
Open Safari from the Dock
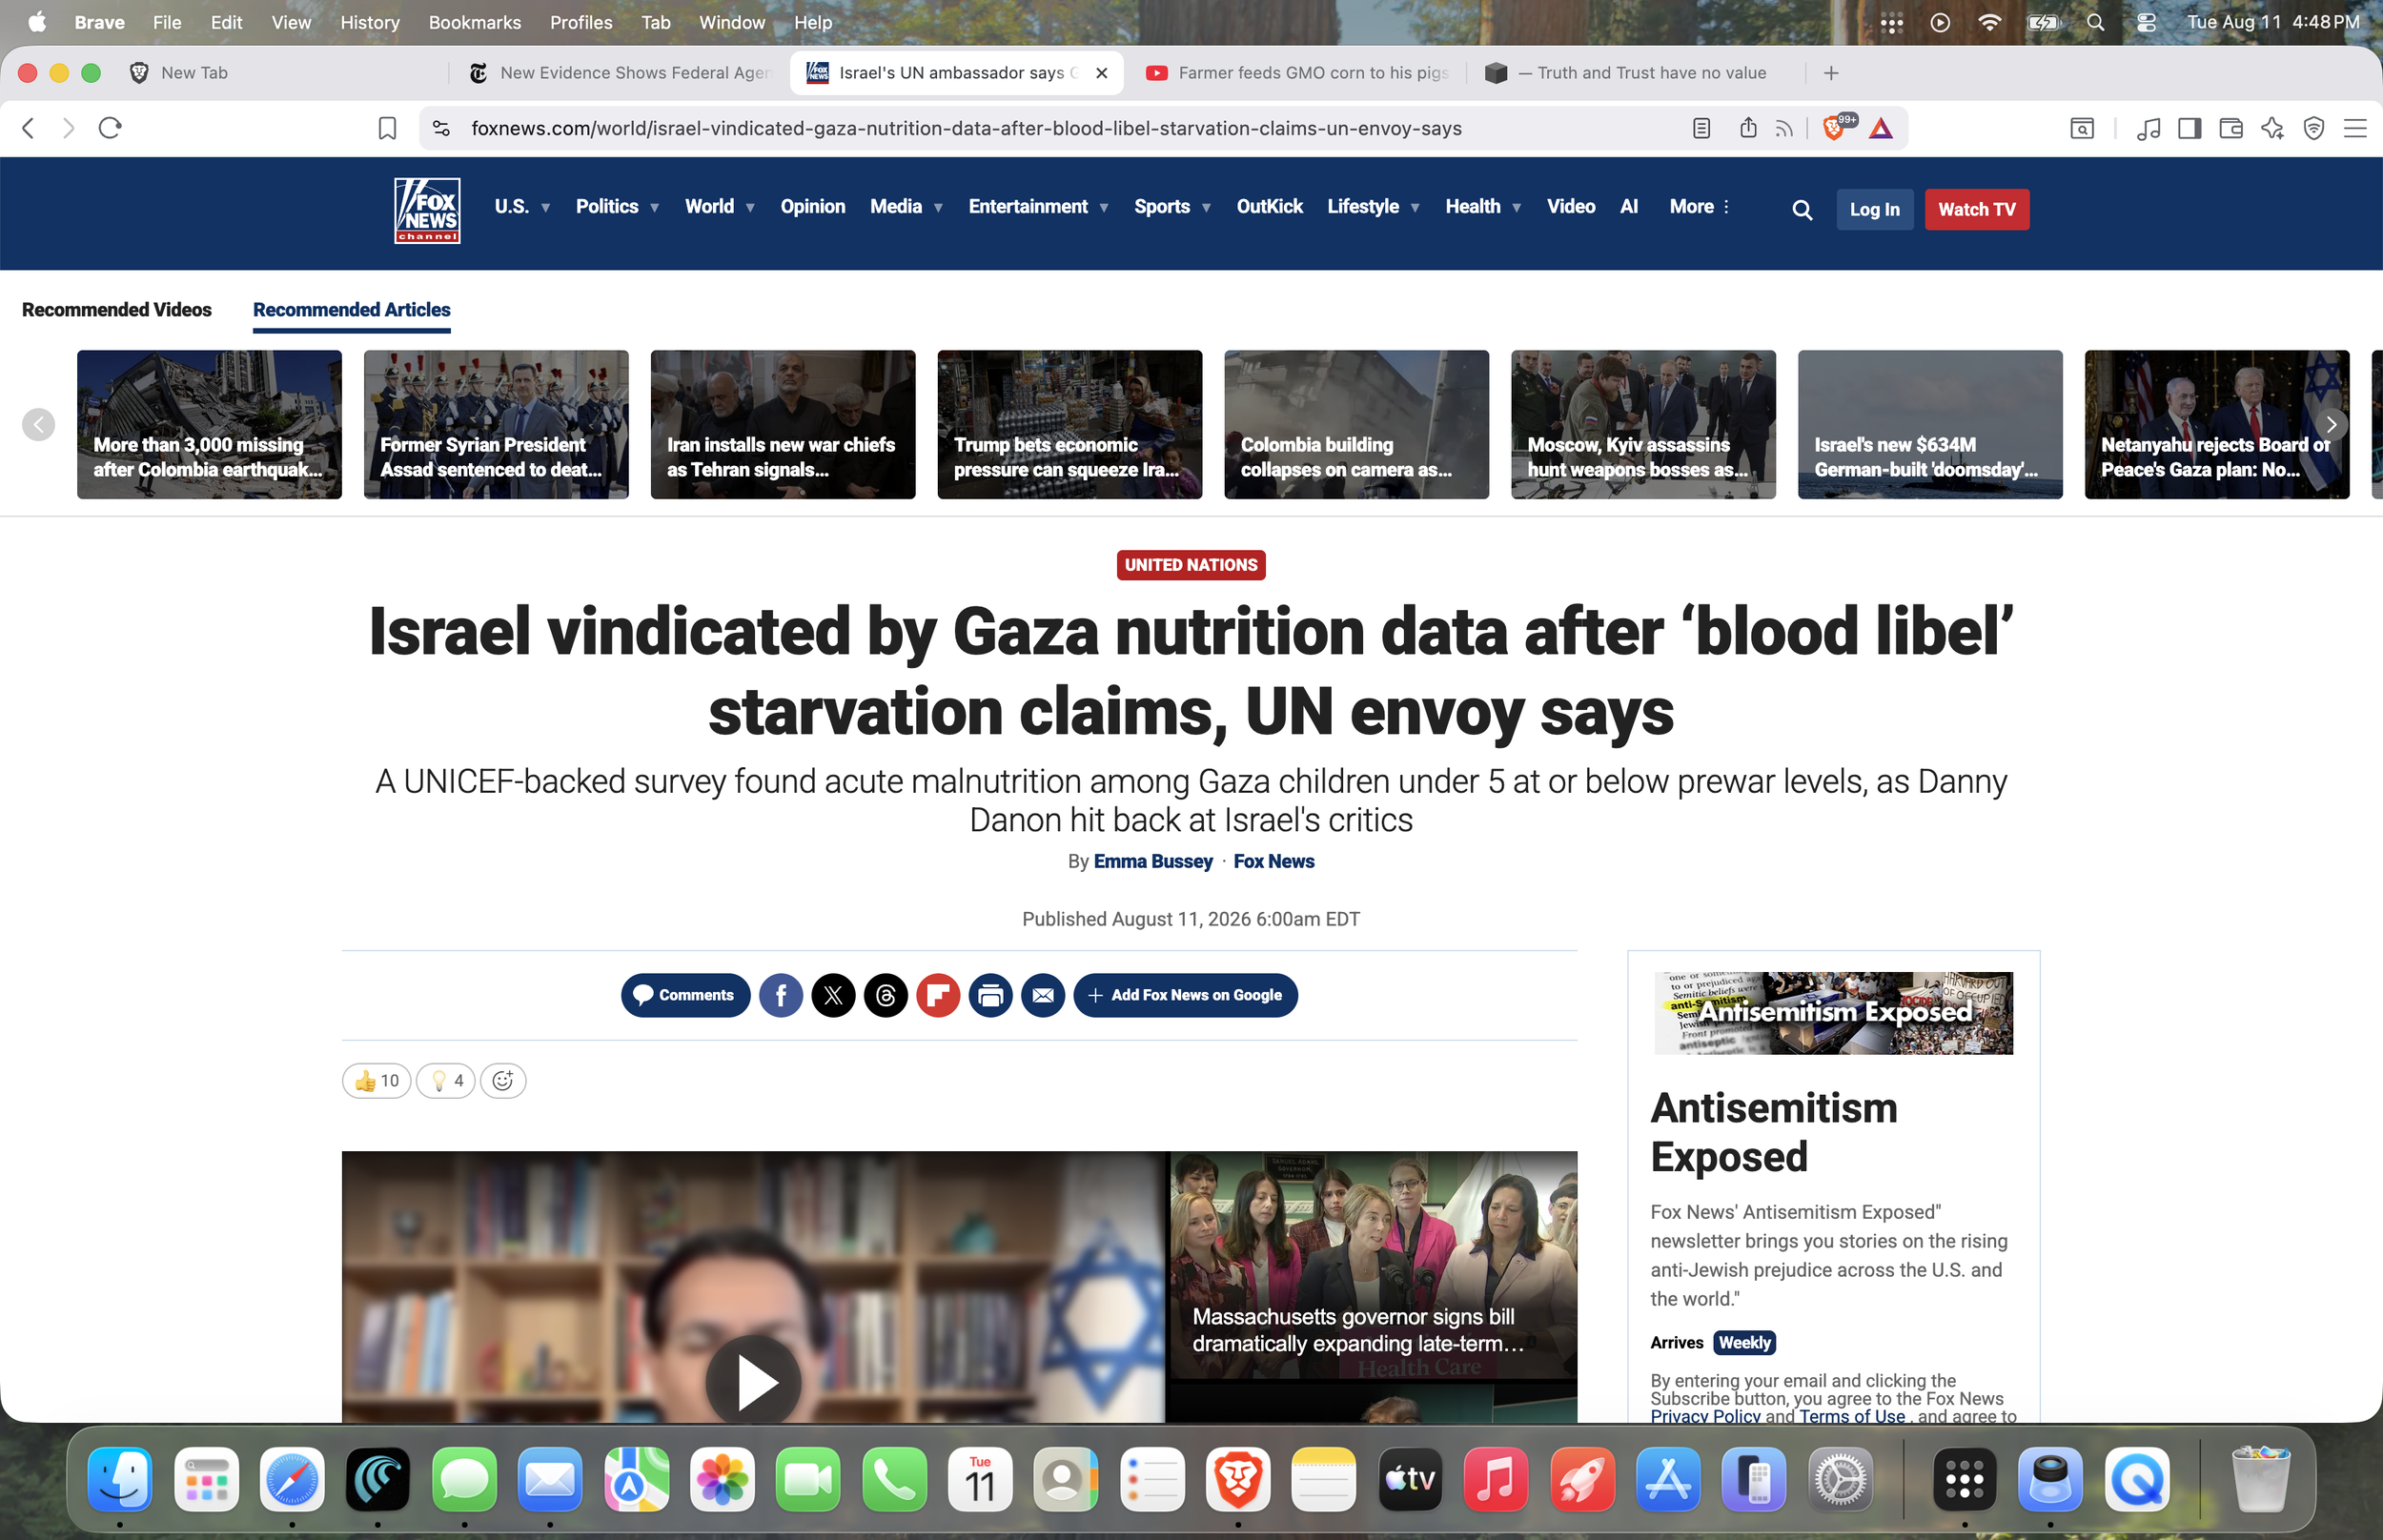click(292, 1479)
